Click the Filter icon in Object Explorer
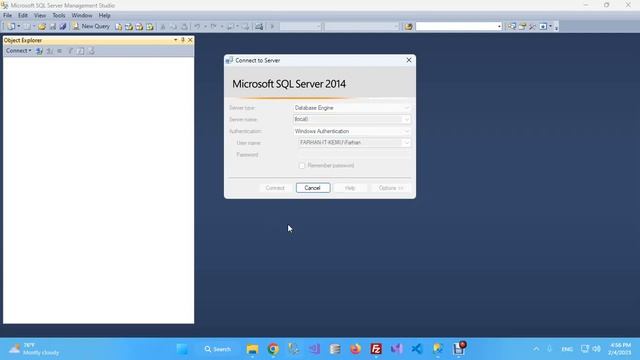Screen dimensions: 640x360 [70, 51]
